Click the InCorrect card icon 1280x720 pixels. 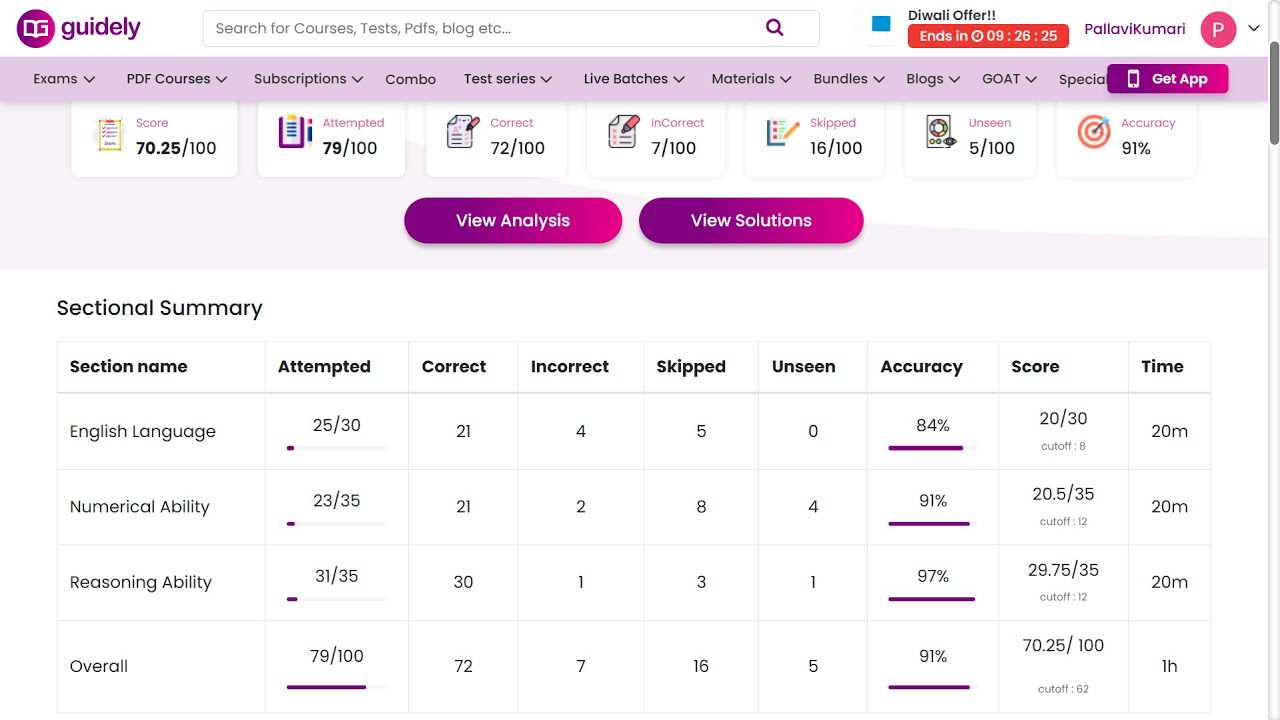623,132
